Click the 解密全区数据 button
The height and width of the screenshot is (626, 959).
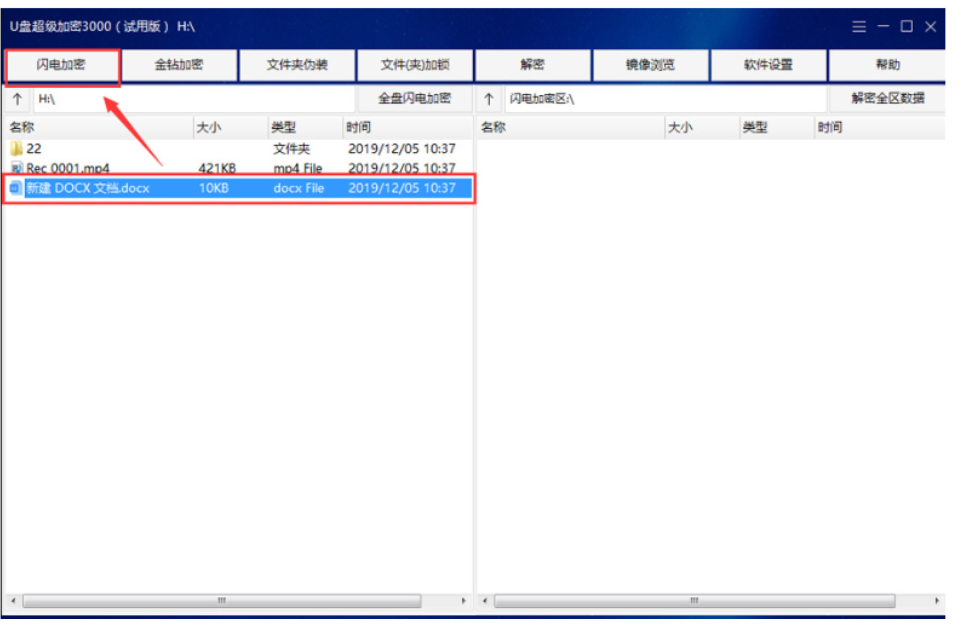pyautogui.click(x=887, y=99)
